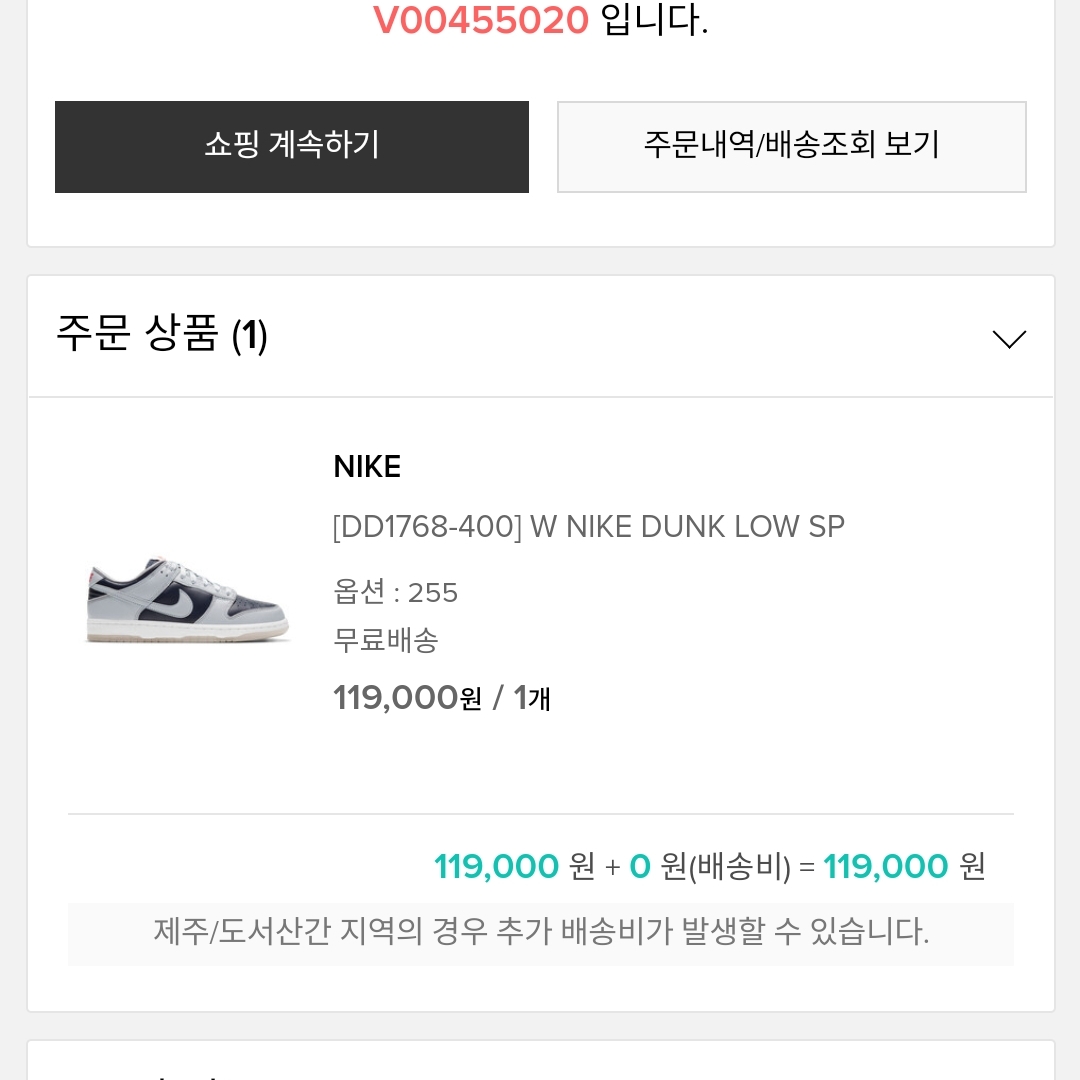1080x1080 pixels.
Task: Click the 쇼핑 계속하기 button
Action: click(291, 147)
